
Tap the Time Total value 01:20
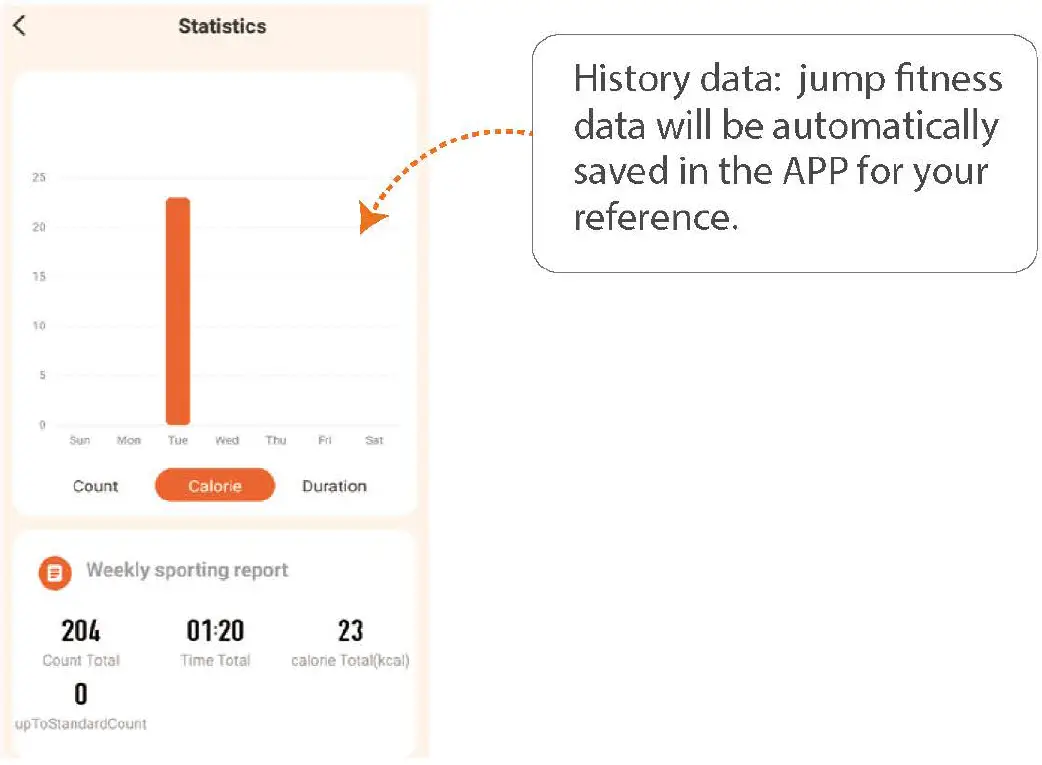point(215,631)
